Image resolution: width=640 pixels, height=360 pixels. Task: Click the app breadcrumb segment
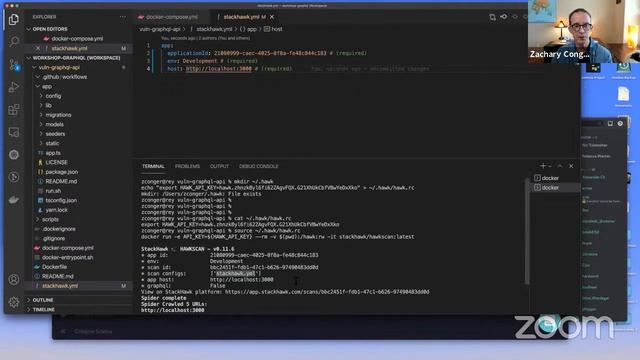pyautogui.click(x=252, y=29)
